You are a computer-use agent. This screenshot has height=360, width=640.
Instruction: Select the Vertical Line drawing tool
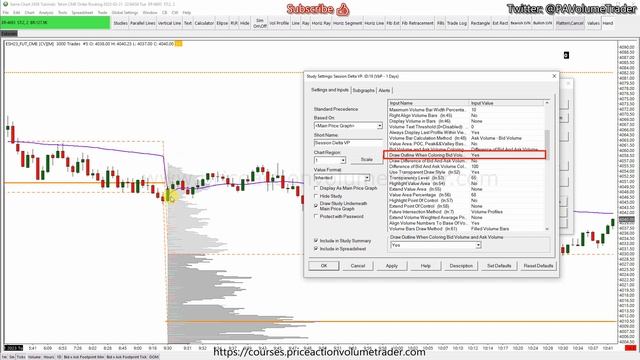tap(169, 23)
